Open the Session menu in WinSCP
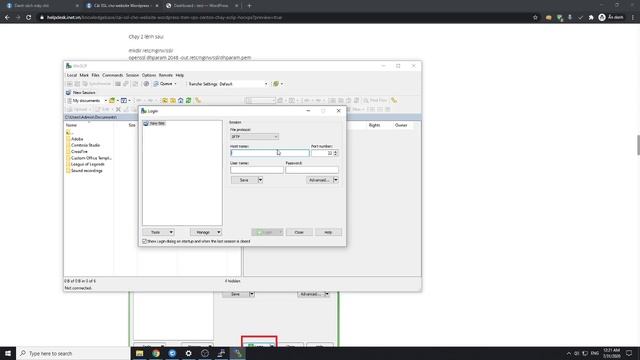Screen dimensions: 640x360 (132, 75)
